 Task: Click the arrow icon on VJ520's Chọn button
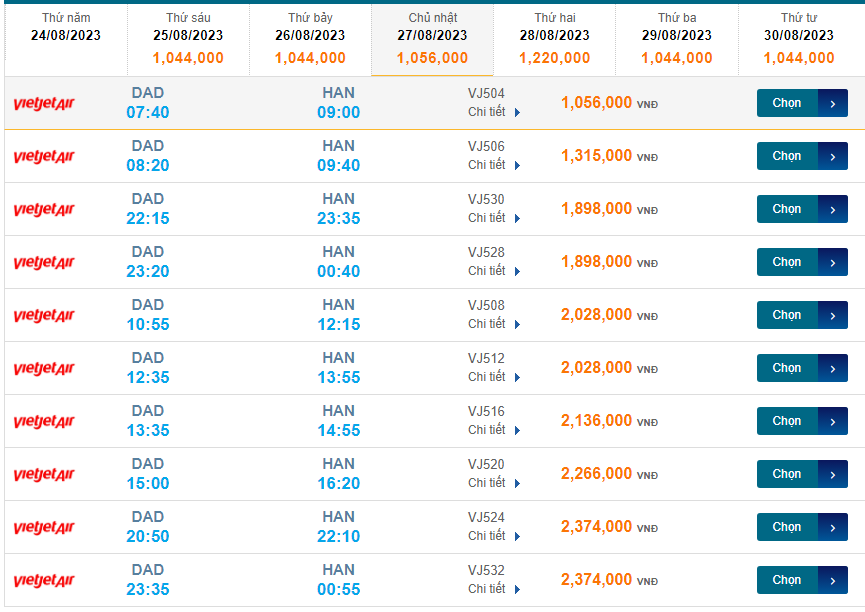coord(833,474)
